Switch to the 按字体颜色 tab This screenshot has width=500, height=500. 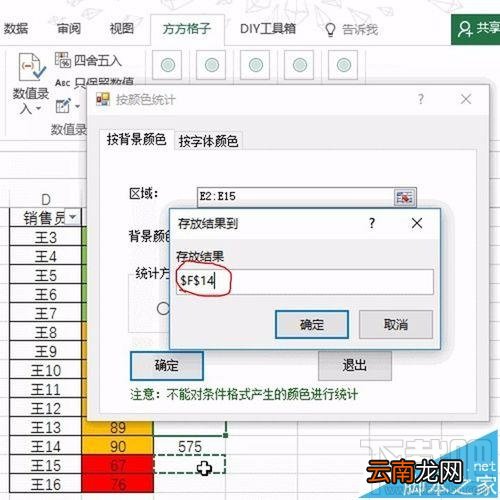tap(208, 141)
